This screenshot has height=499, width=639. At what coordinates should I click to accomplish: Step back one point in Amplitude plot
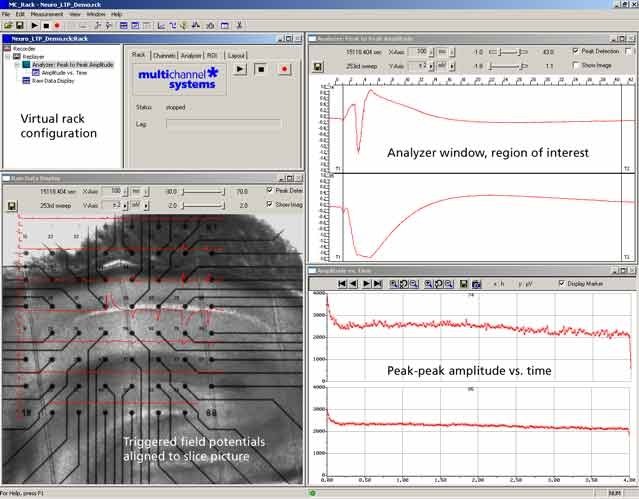click(x=354, y=284)
